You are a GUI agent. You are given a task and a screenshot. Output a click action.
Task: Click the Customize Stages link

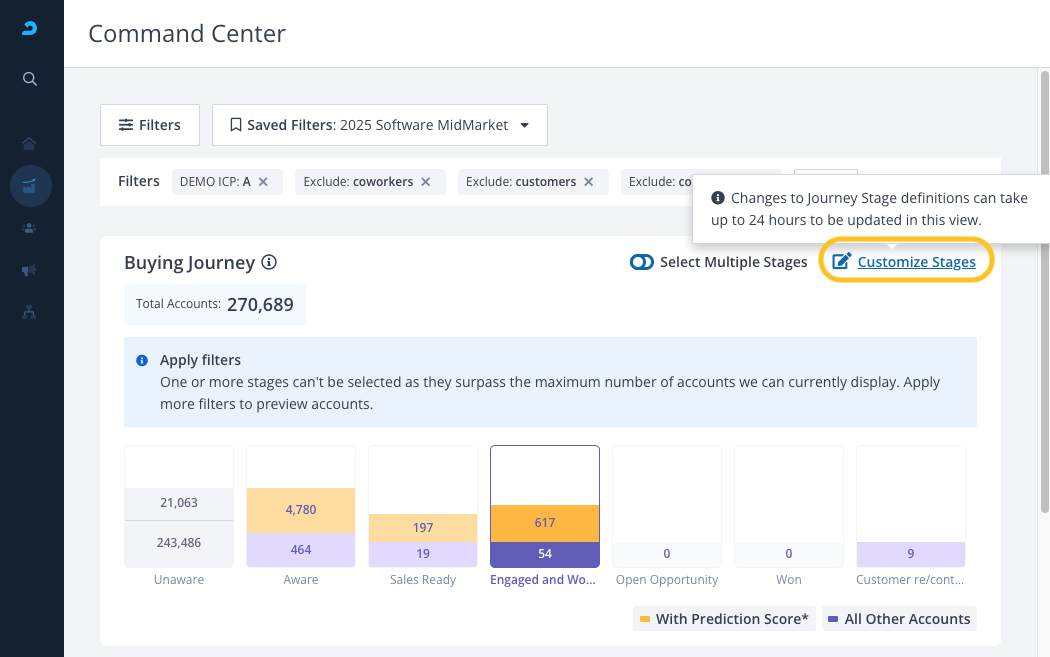916,262
